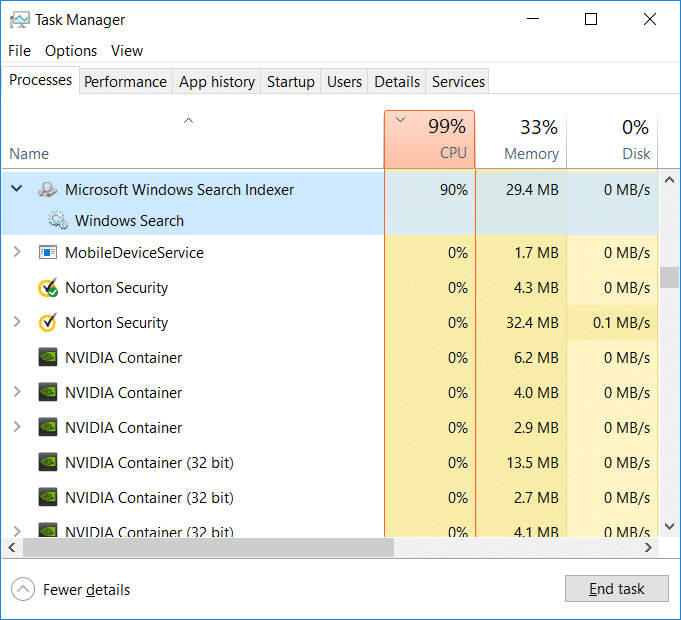Click the first NVIDIA Container icon
The height and width of the screenshot is (620, 681).
click(47, 358)
